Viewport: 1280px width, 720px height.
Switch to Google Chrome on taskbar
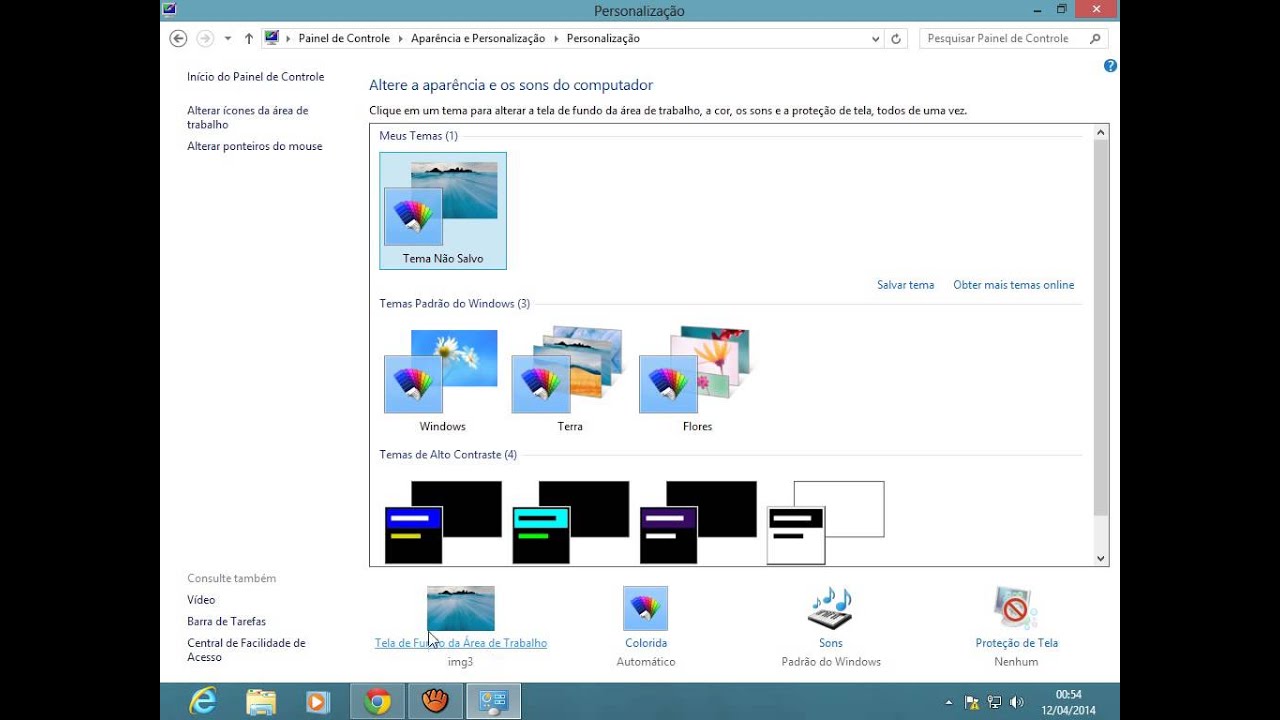377,701
